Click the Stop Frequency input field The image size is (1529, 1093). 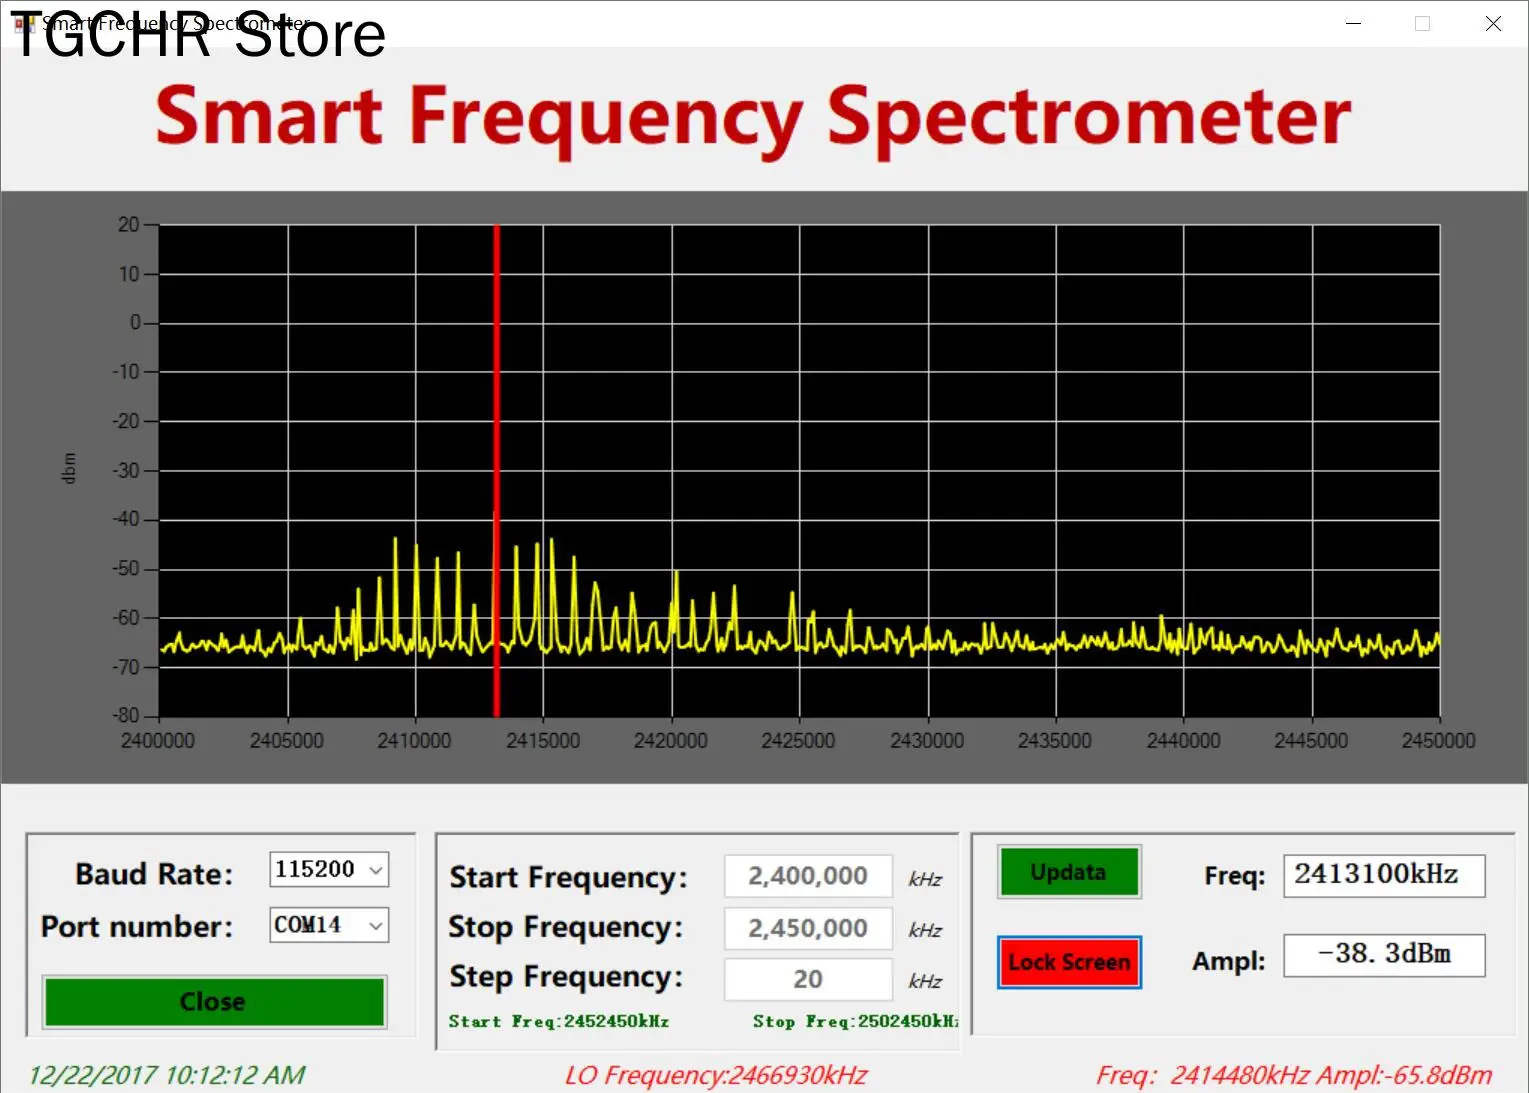(x=808, y=928)
